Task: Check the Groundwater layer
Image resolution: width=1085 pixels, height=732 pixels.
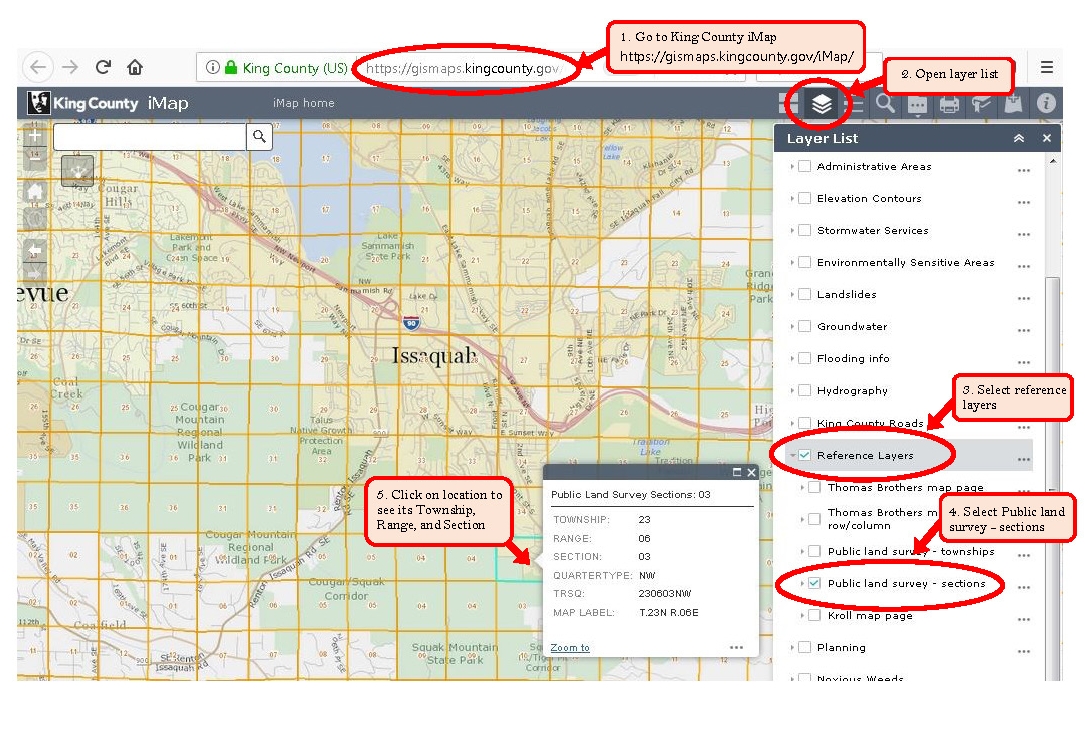Action: pyautogui.click(x=805, y=326)
